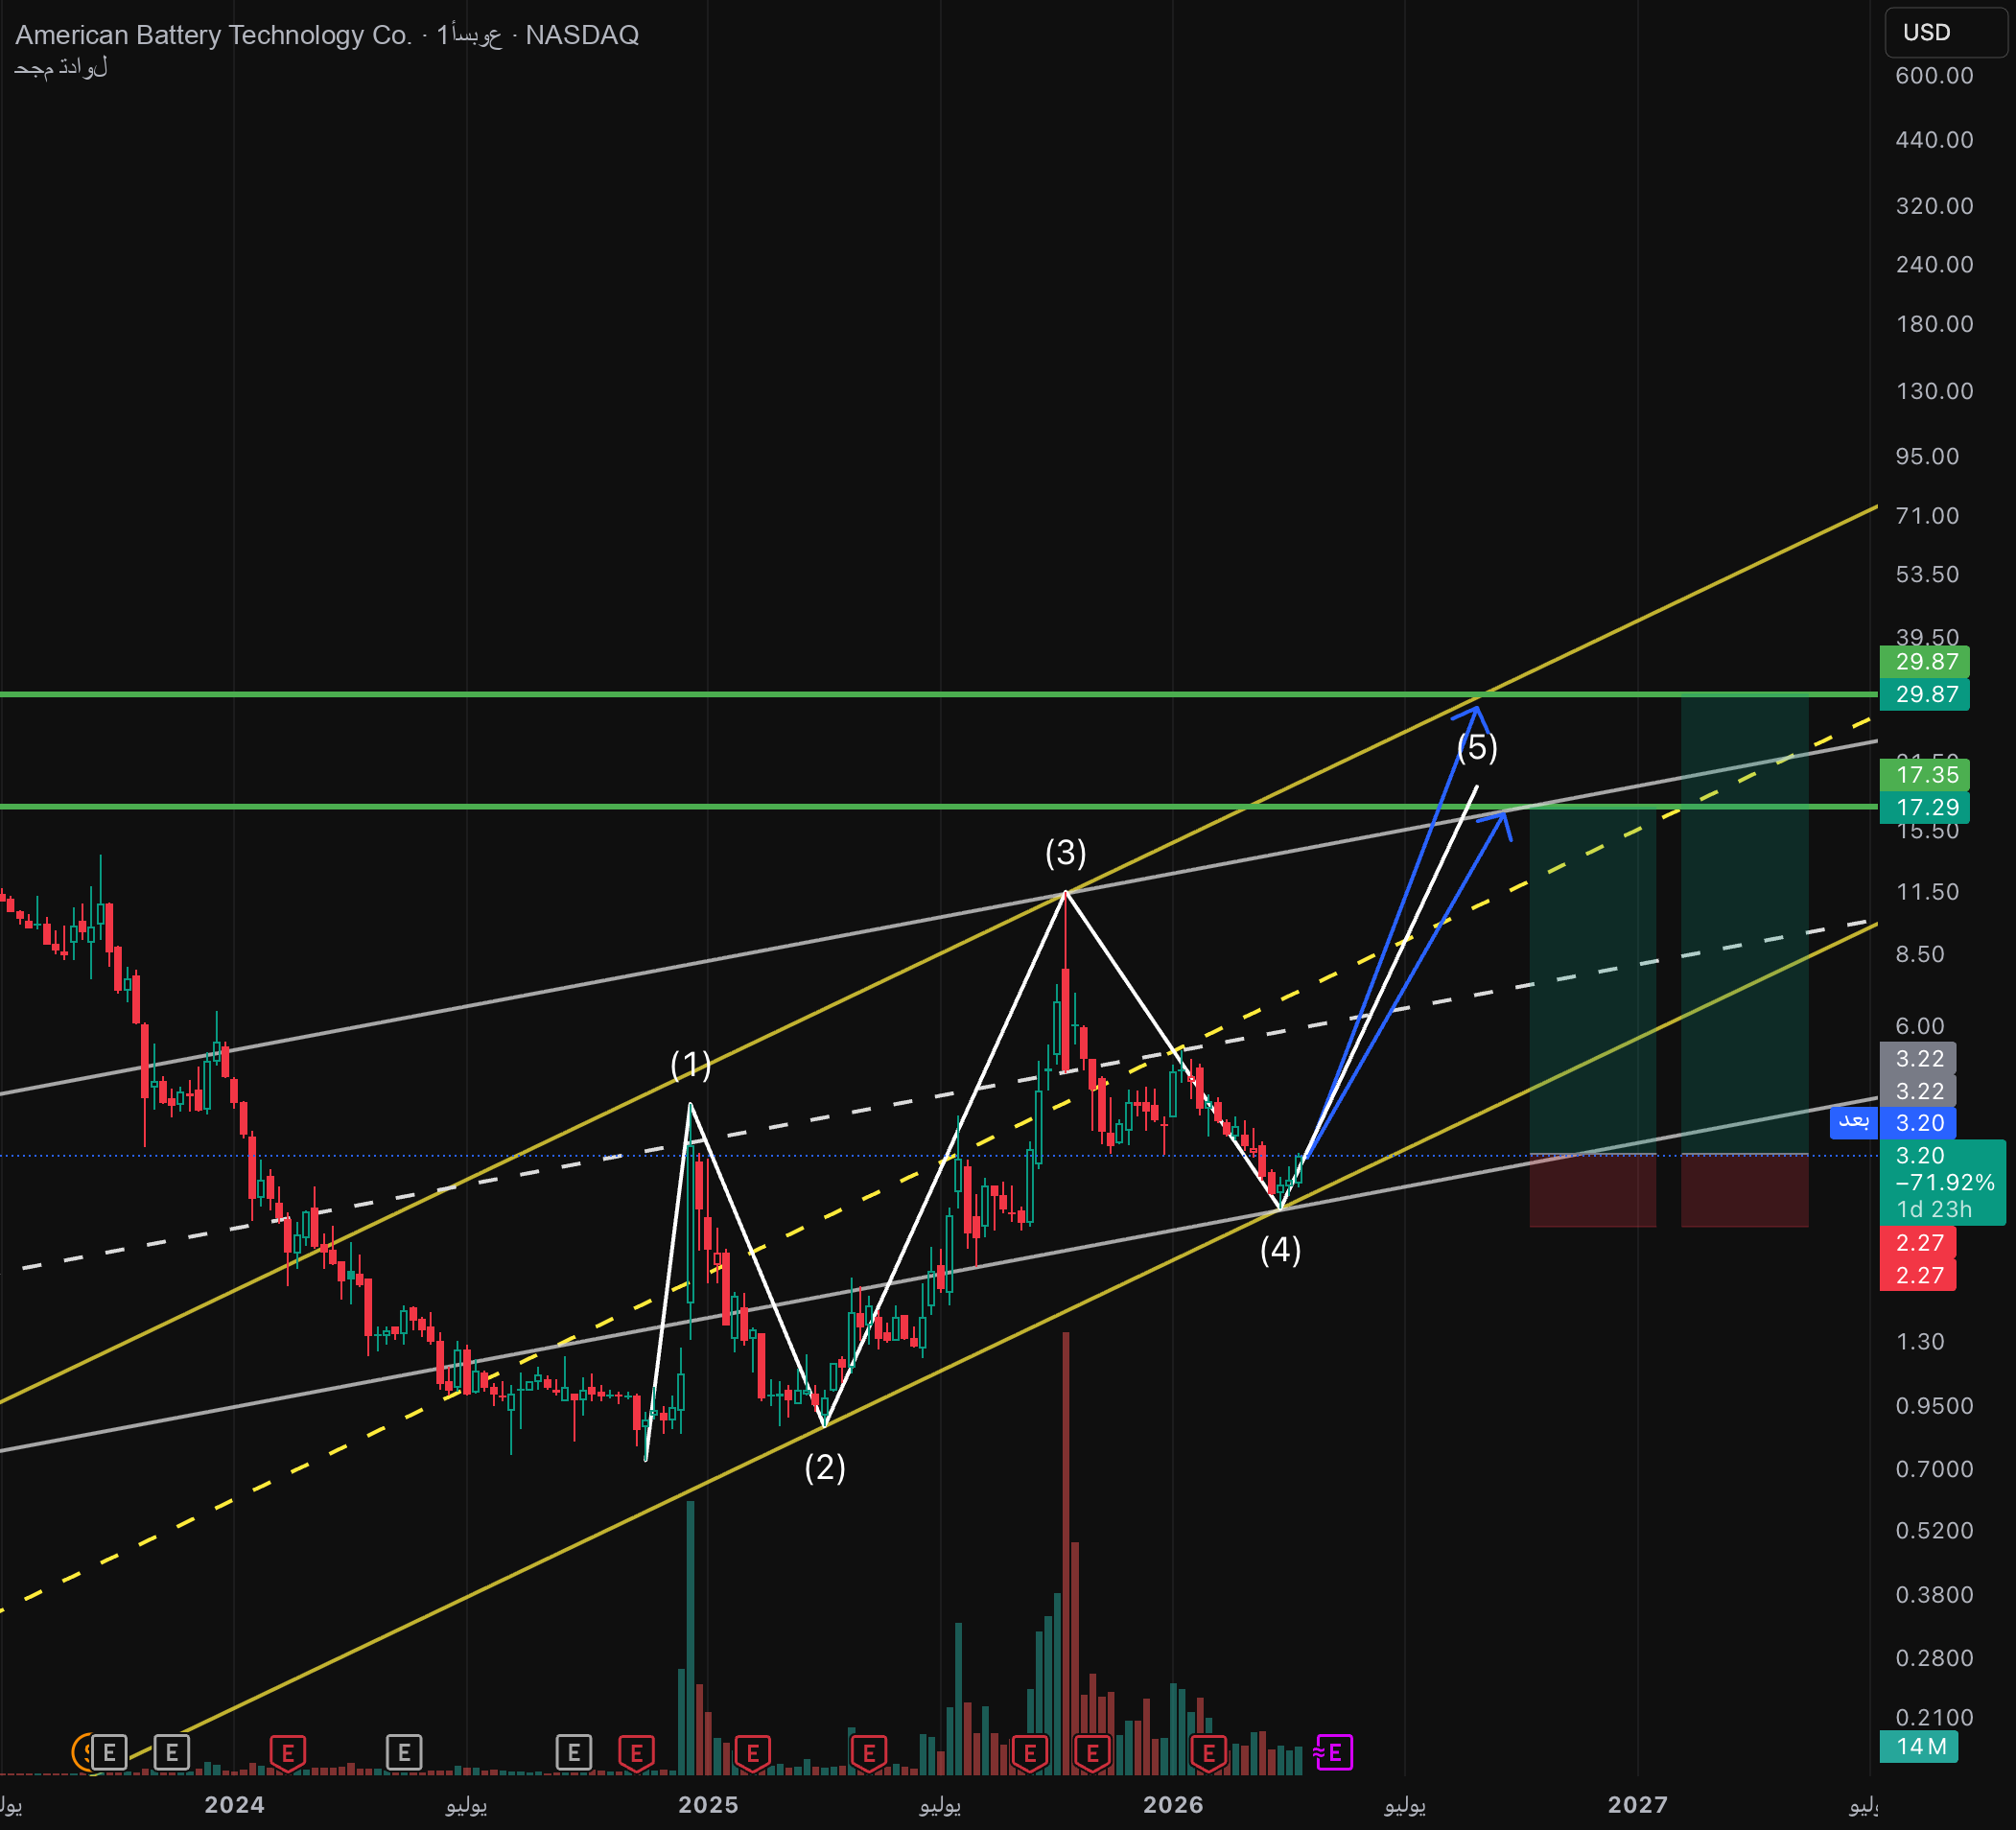Click the volume indicator legend under title

tap(61, 68)
